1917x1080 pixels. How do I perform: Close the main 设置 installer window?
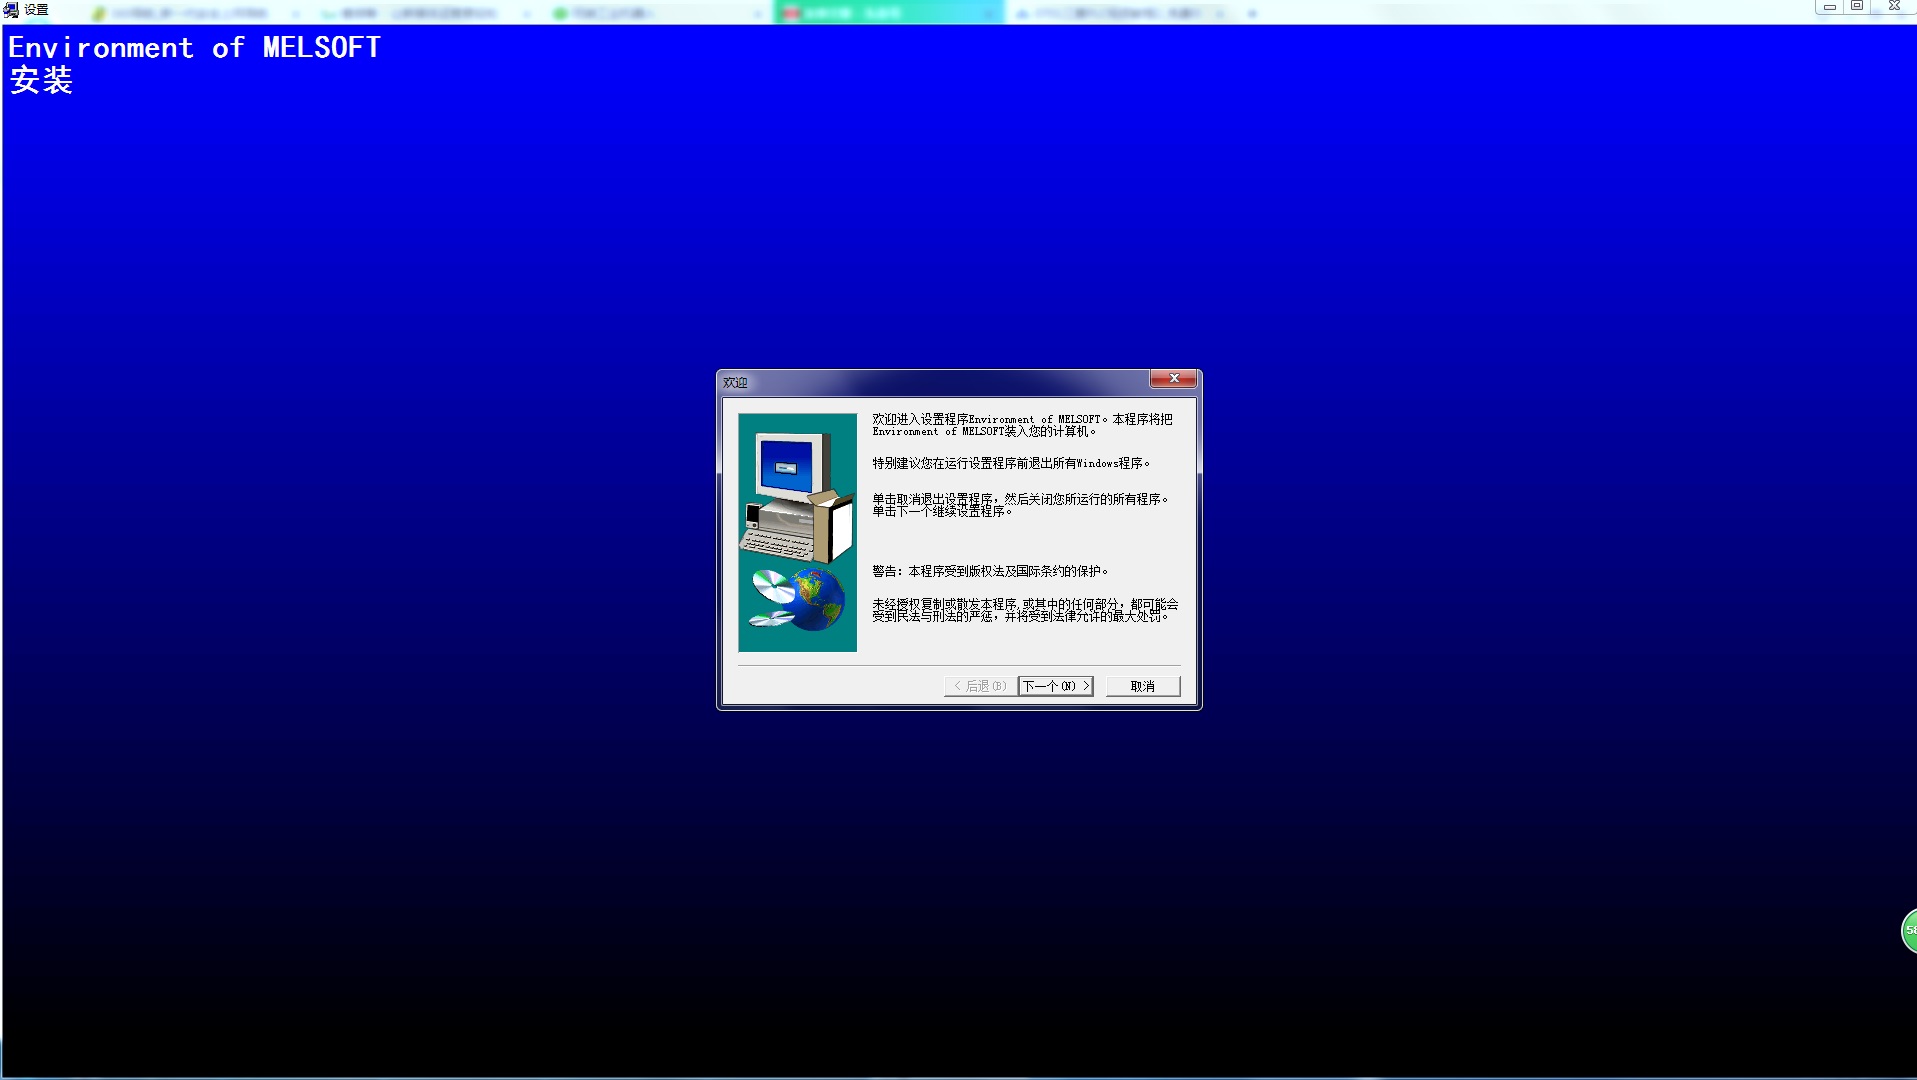coord(1893,7)
